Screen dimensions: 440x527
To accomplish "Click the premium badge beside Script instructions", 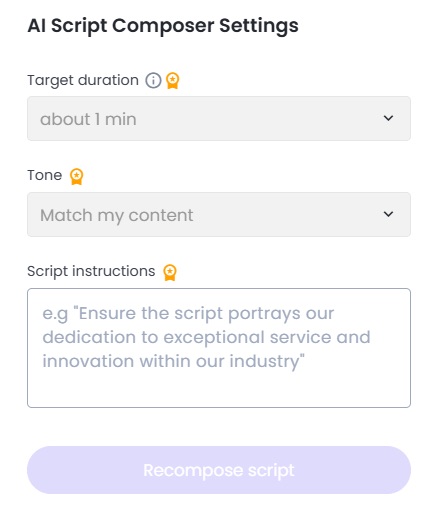I will [170, 272].
